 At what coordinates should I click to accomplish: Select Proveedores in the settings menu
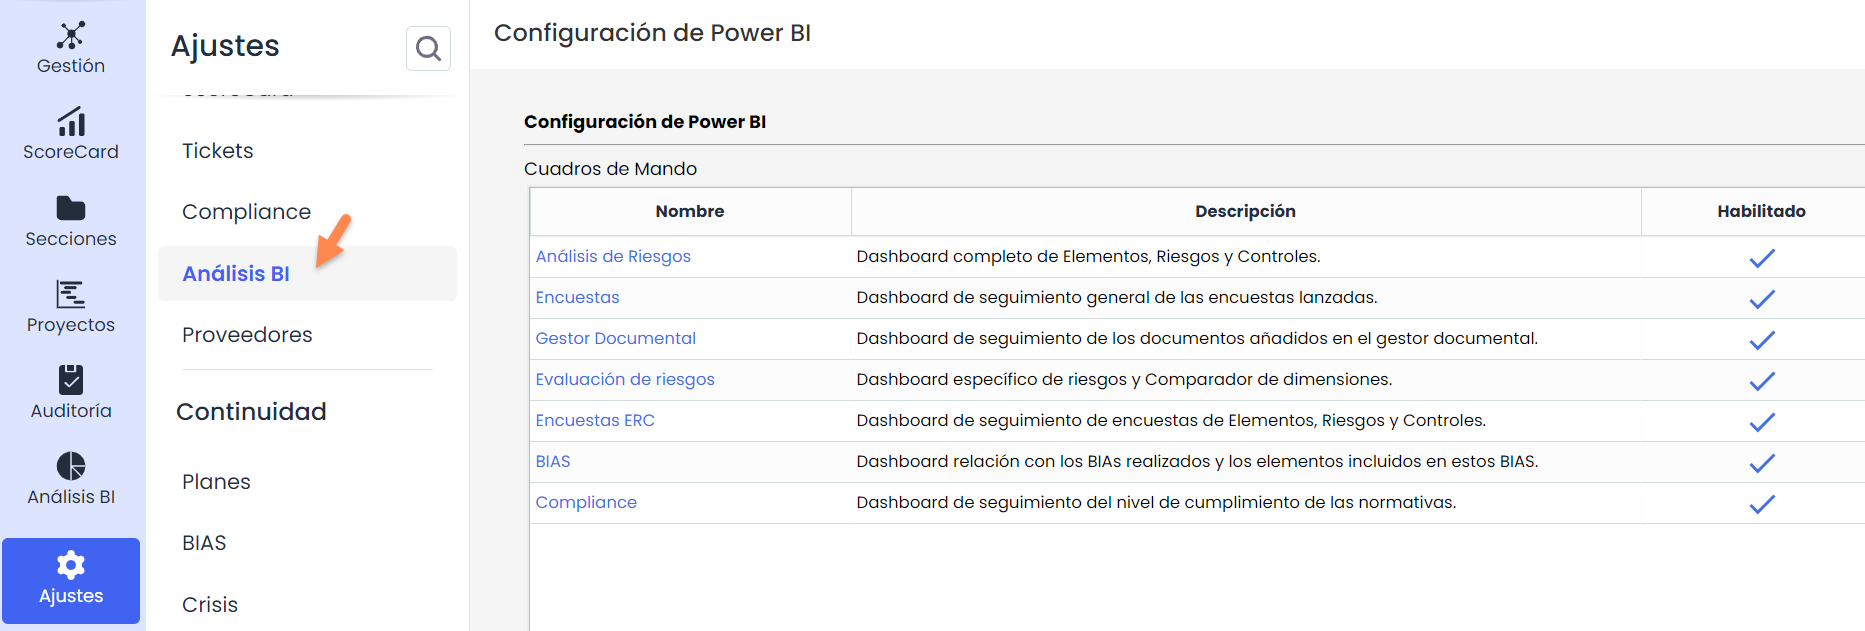pos(247,335)
